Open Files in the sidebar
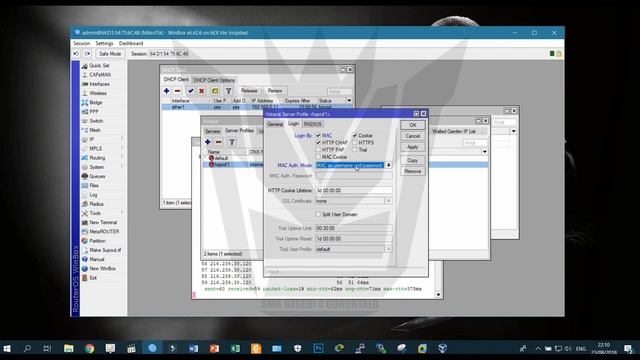 tap(94, 185)
